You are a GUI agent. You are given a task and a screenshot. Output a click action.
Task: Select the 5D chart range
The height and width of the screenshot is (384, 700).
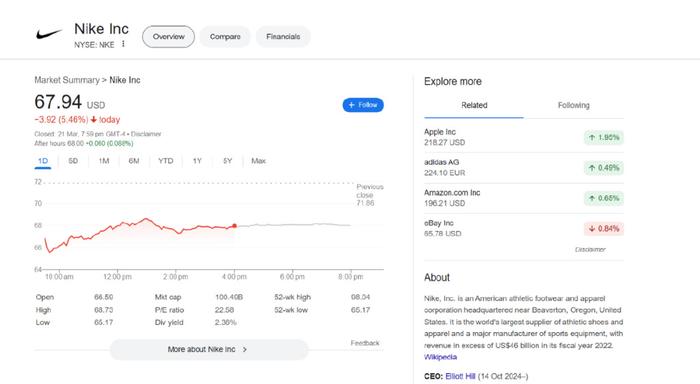click(73, 161)
